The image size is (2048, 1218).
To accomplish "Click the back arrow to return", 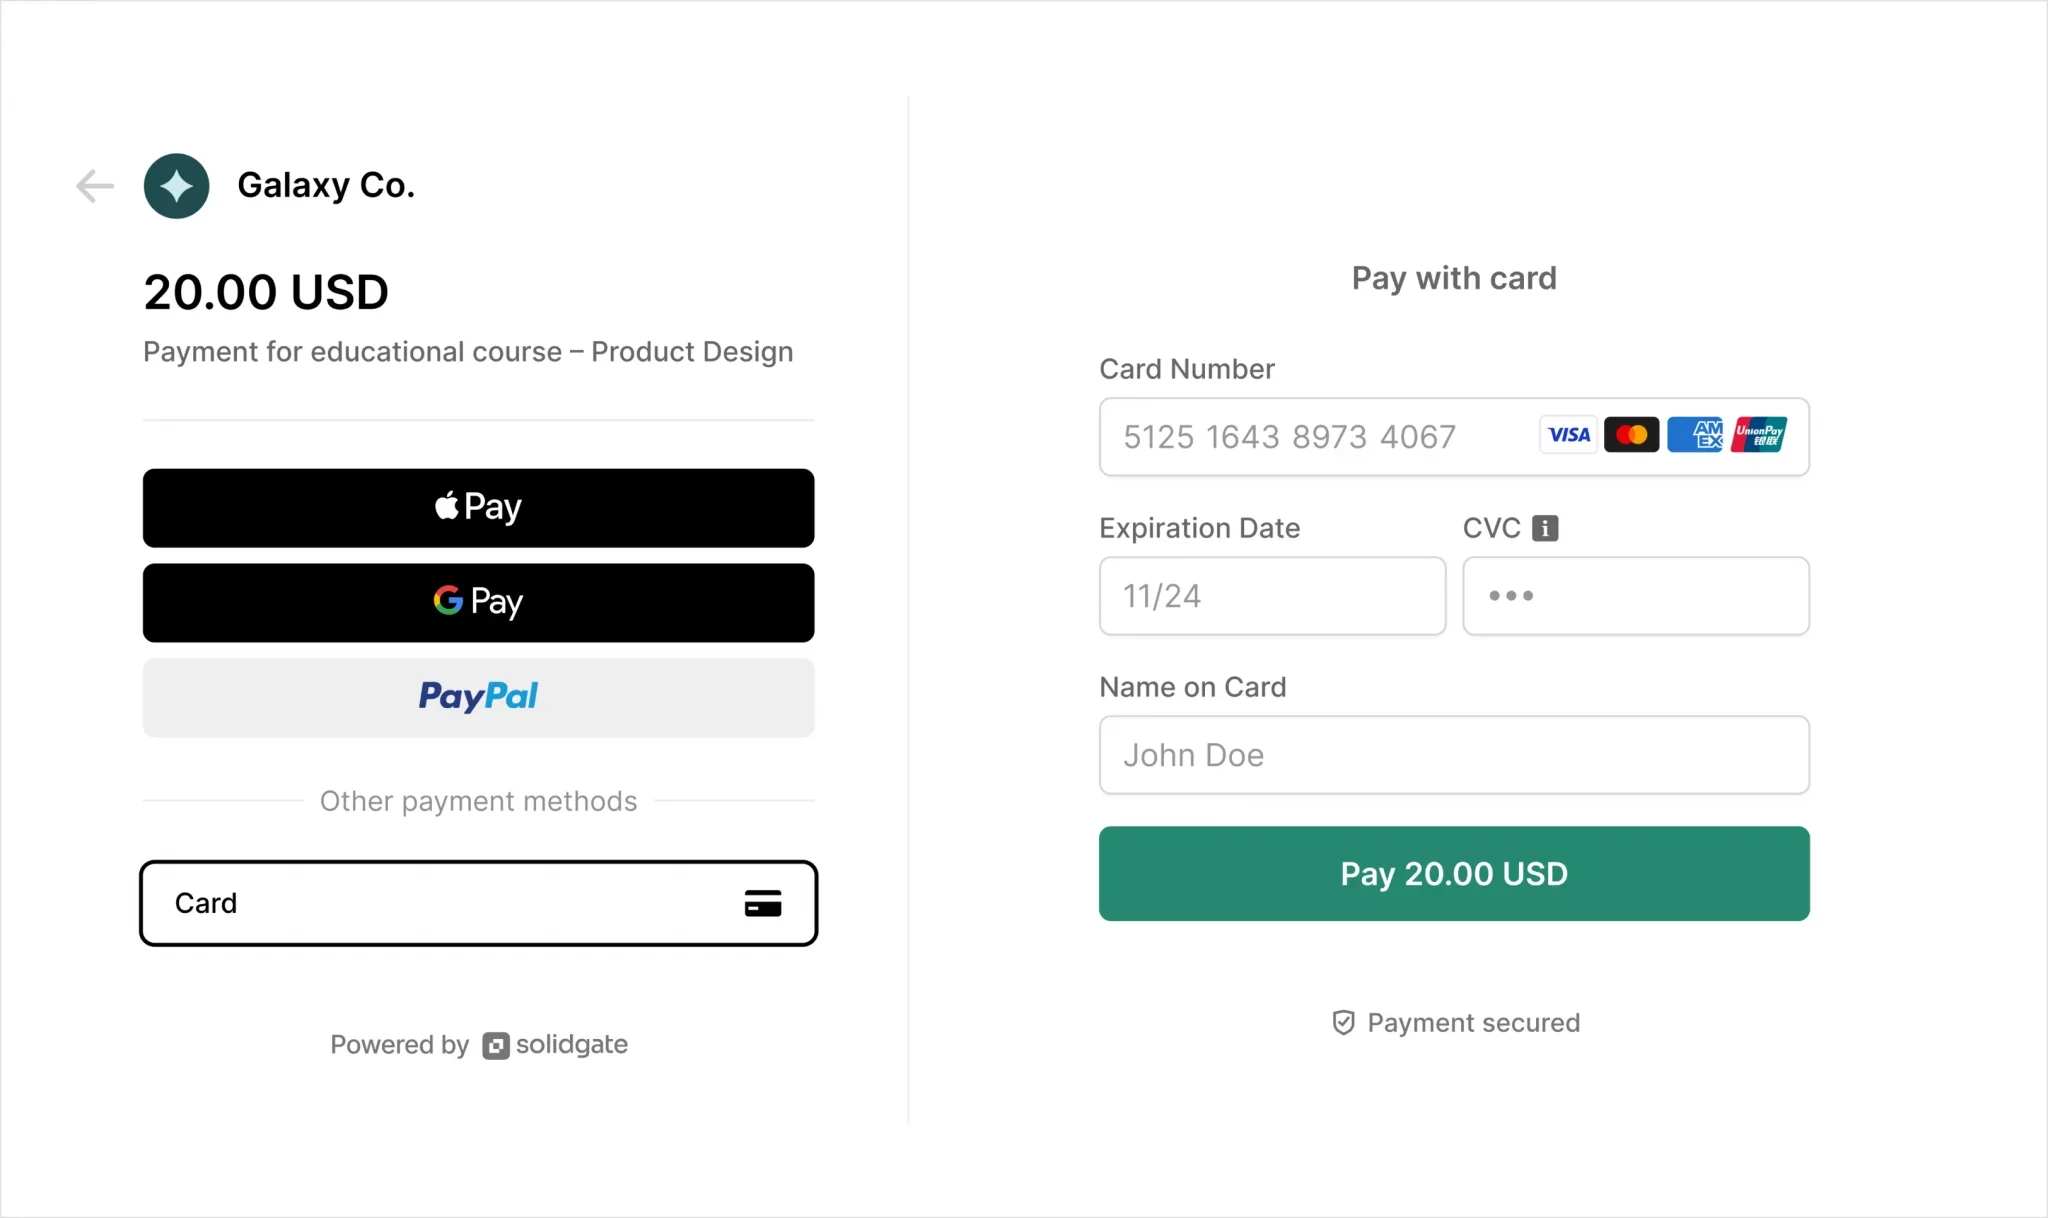I will (95, 186).
